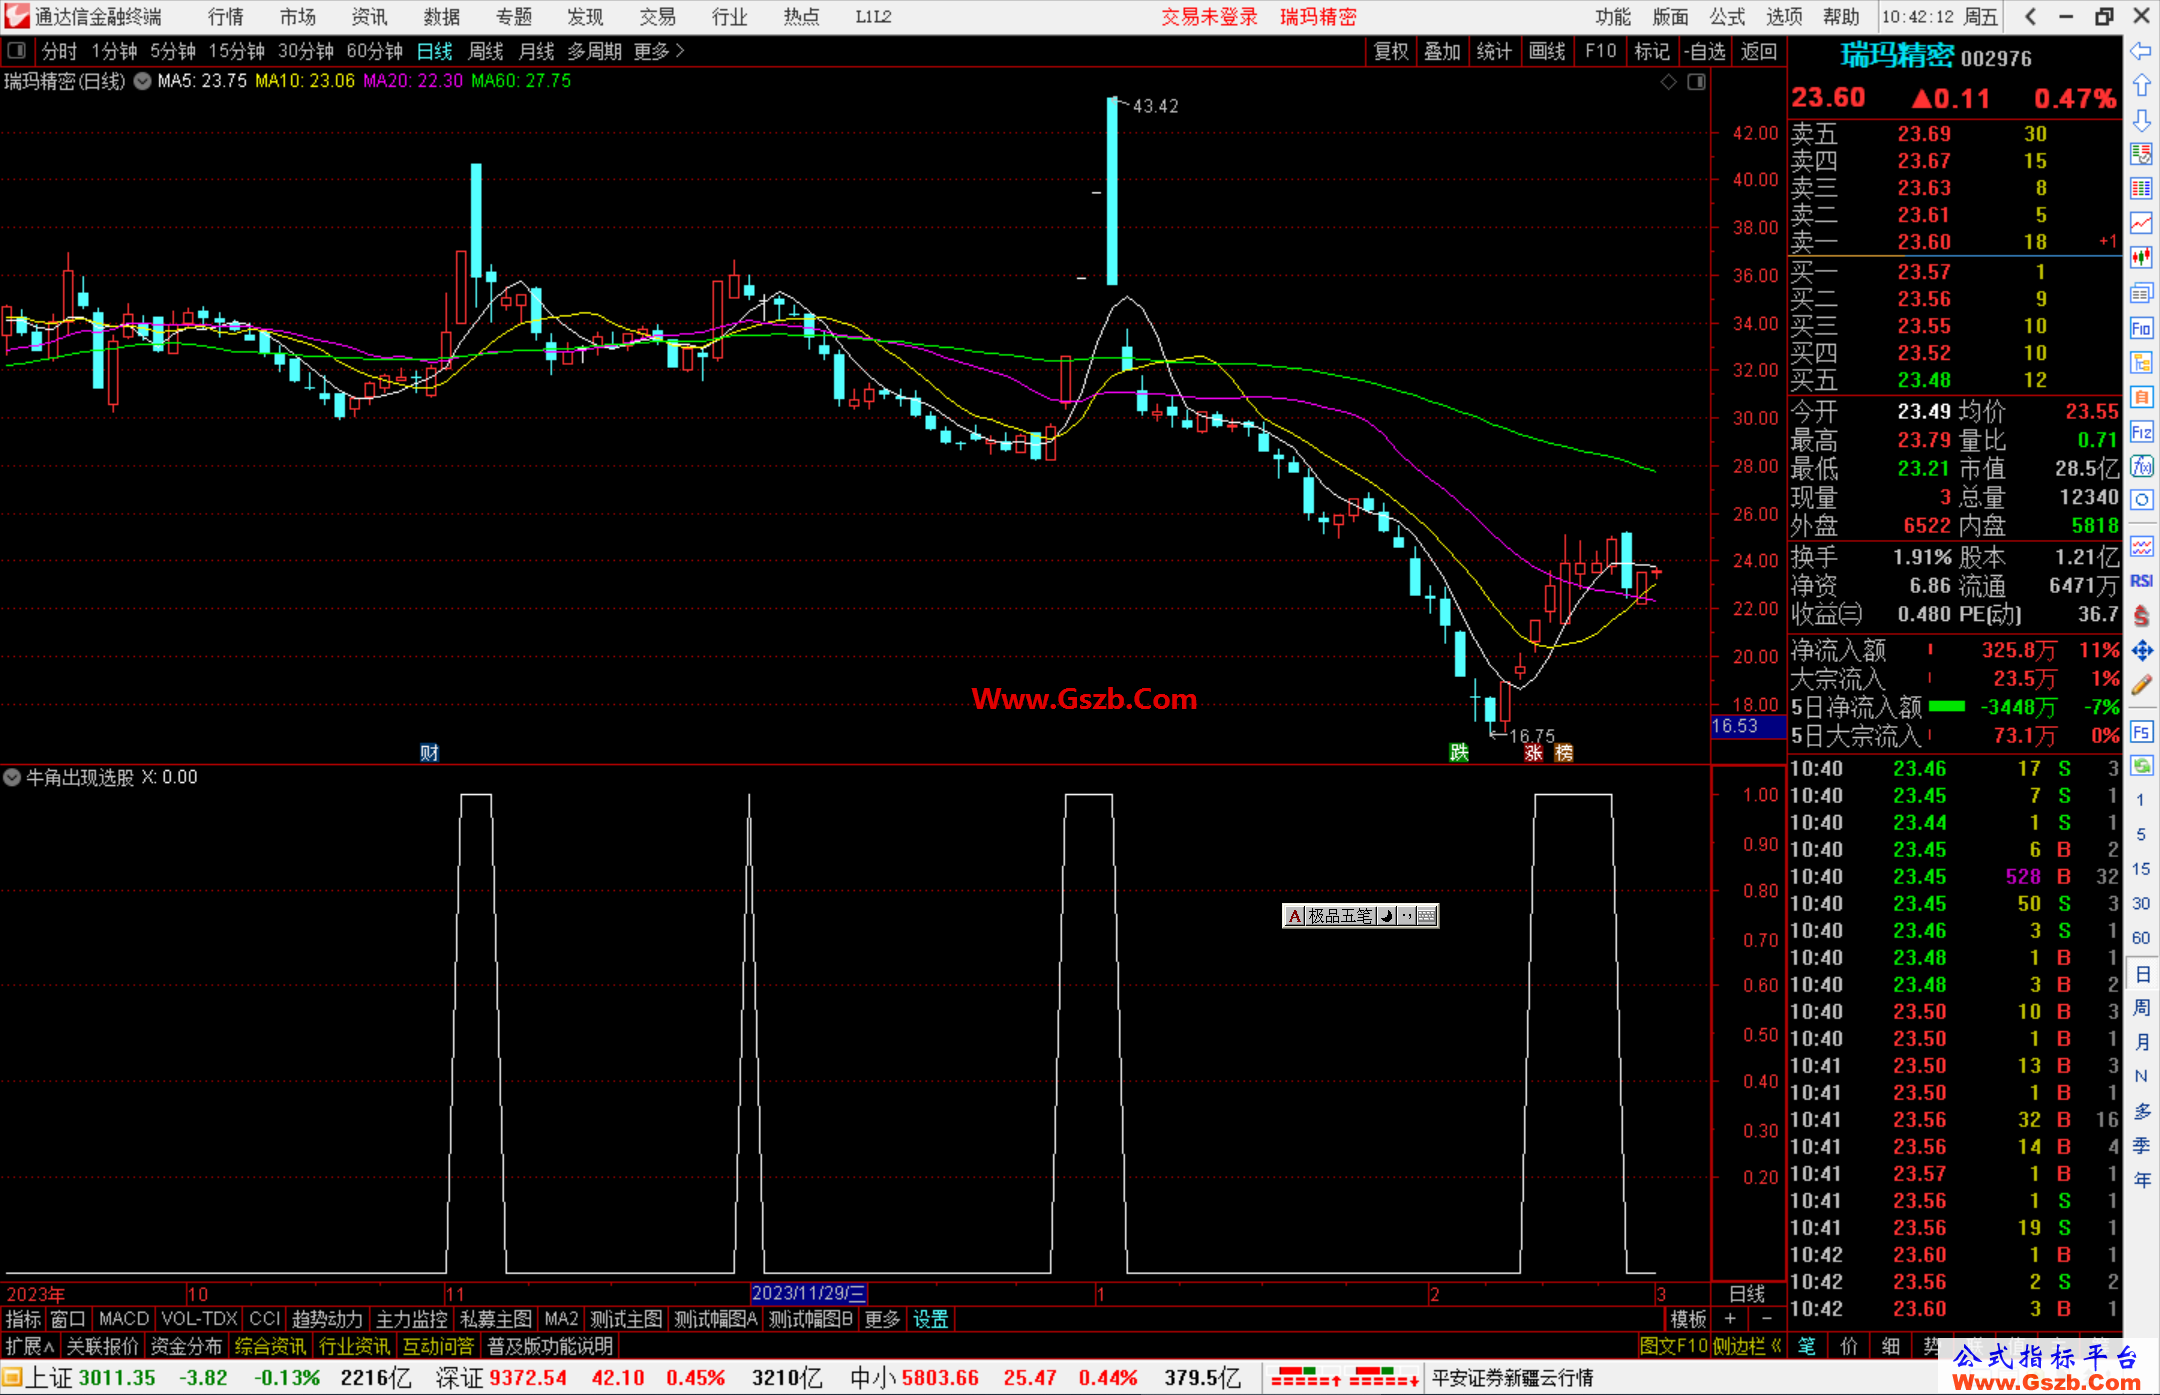Screen dimensions: 2160x1395
Task: Select the 笔 tick detail tab
Action: point(1807,1346)
